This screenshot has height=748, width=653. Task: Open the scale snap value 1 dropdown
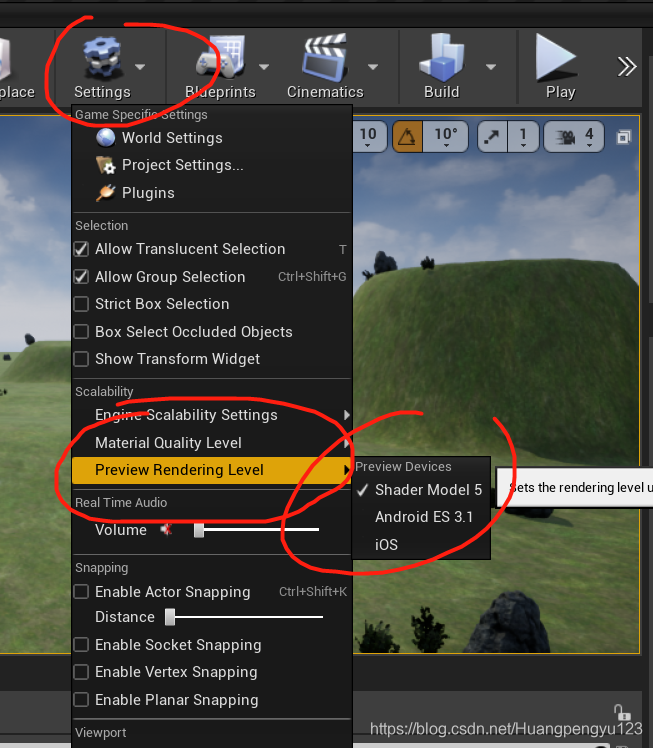coord(523,137)
